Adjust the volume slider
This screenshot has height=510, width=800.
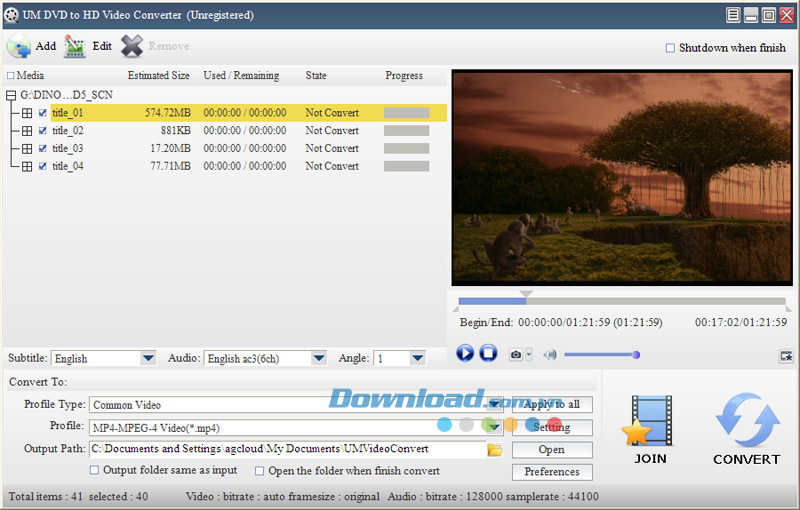[602, 354]
